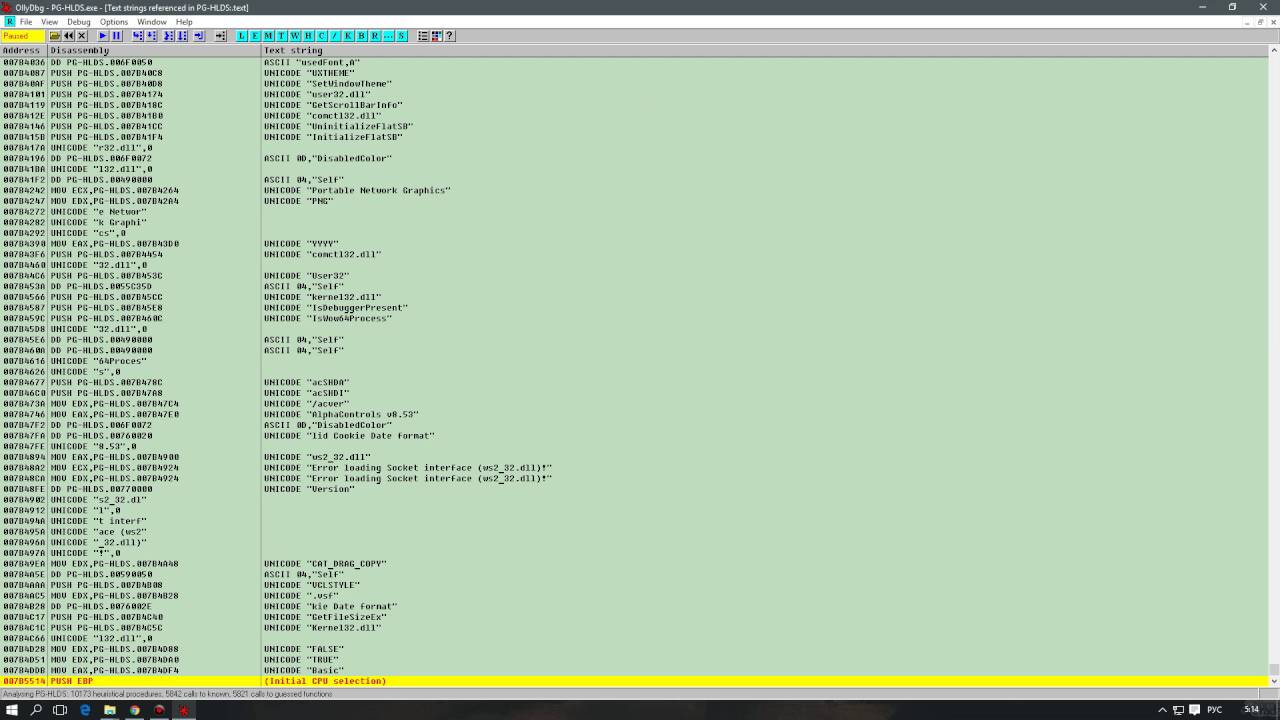The image size is (1280, 720).
Task: Open Task View on taskbar
Action: coord(60,710)
